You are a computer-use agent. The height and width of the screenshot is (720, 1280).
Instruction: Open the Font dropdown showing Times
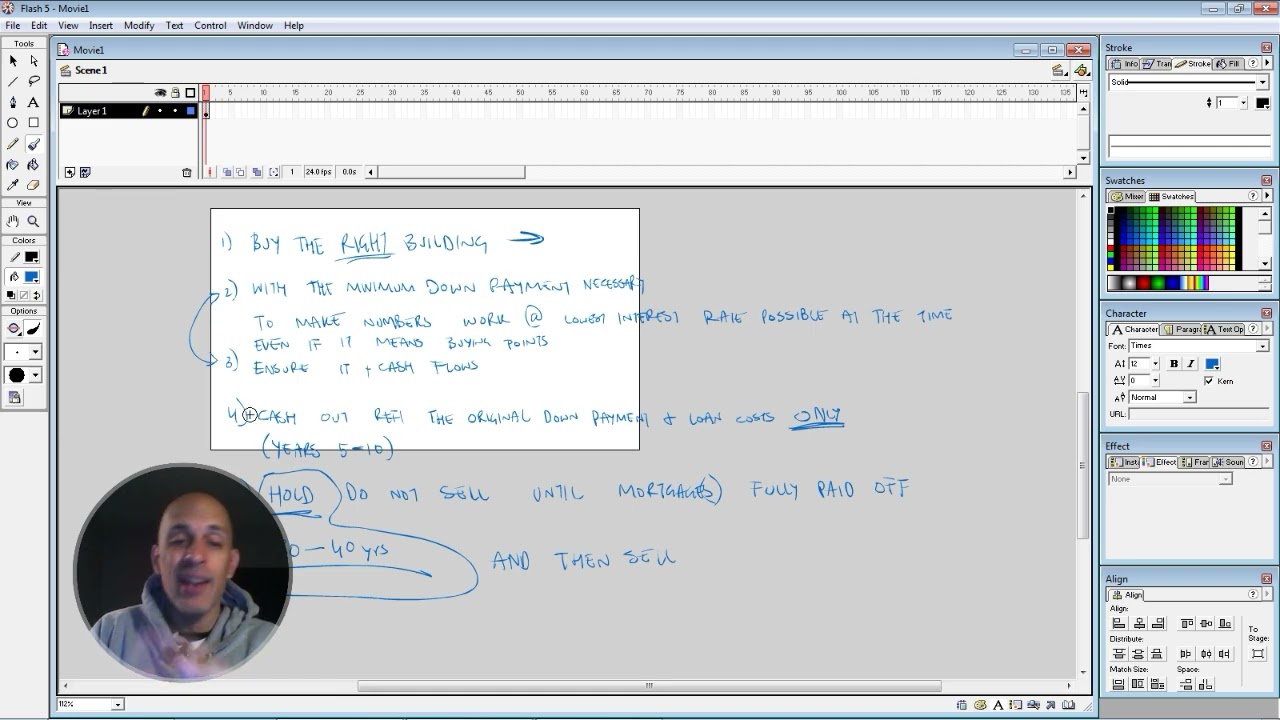(1263, 346)
